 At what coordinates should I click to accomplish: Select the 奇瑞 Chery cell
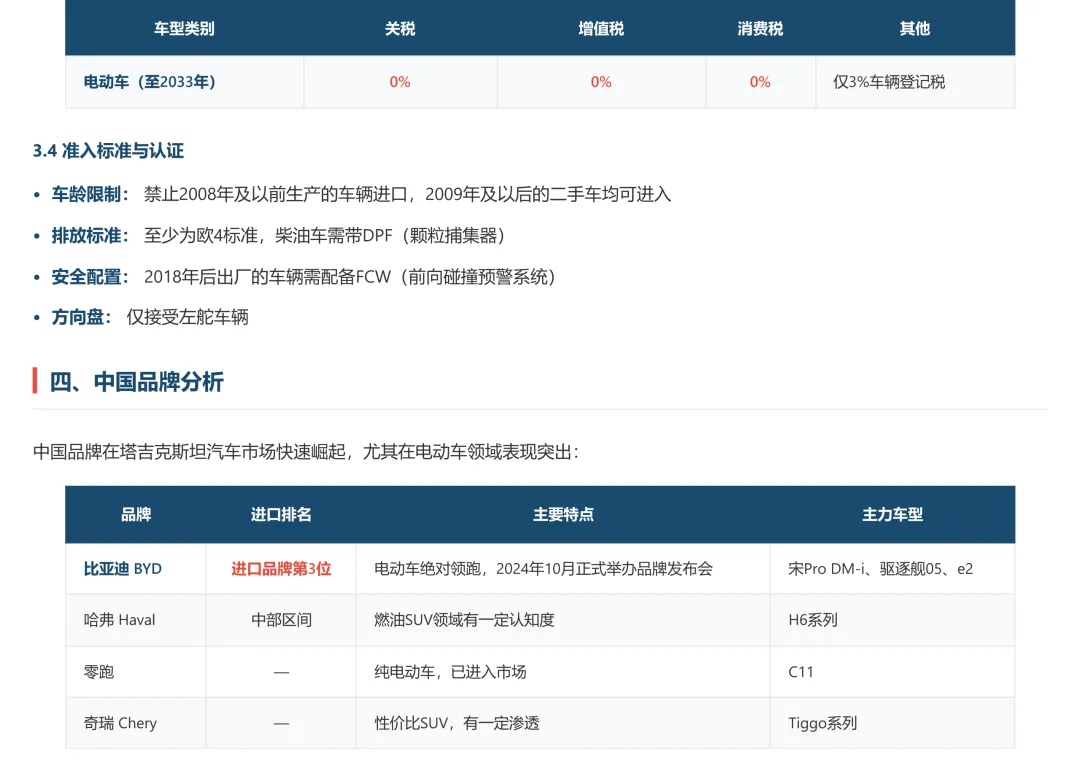coord(136,723)
